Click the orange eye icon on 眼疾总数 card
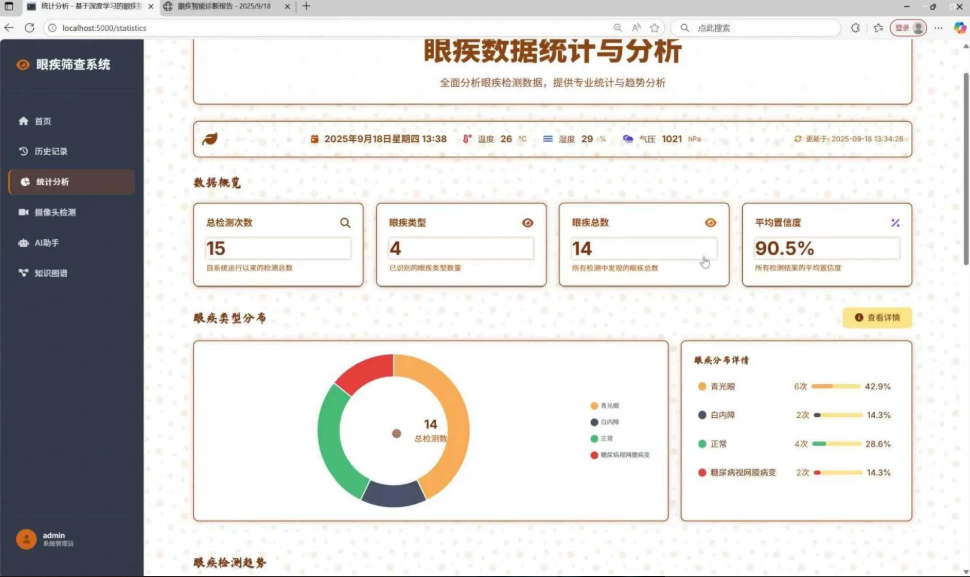970x577 pixels. pyautogui.click(x=711, y=223)
